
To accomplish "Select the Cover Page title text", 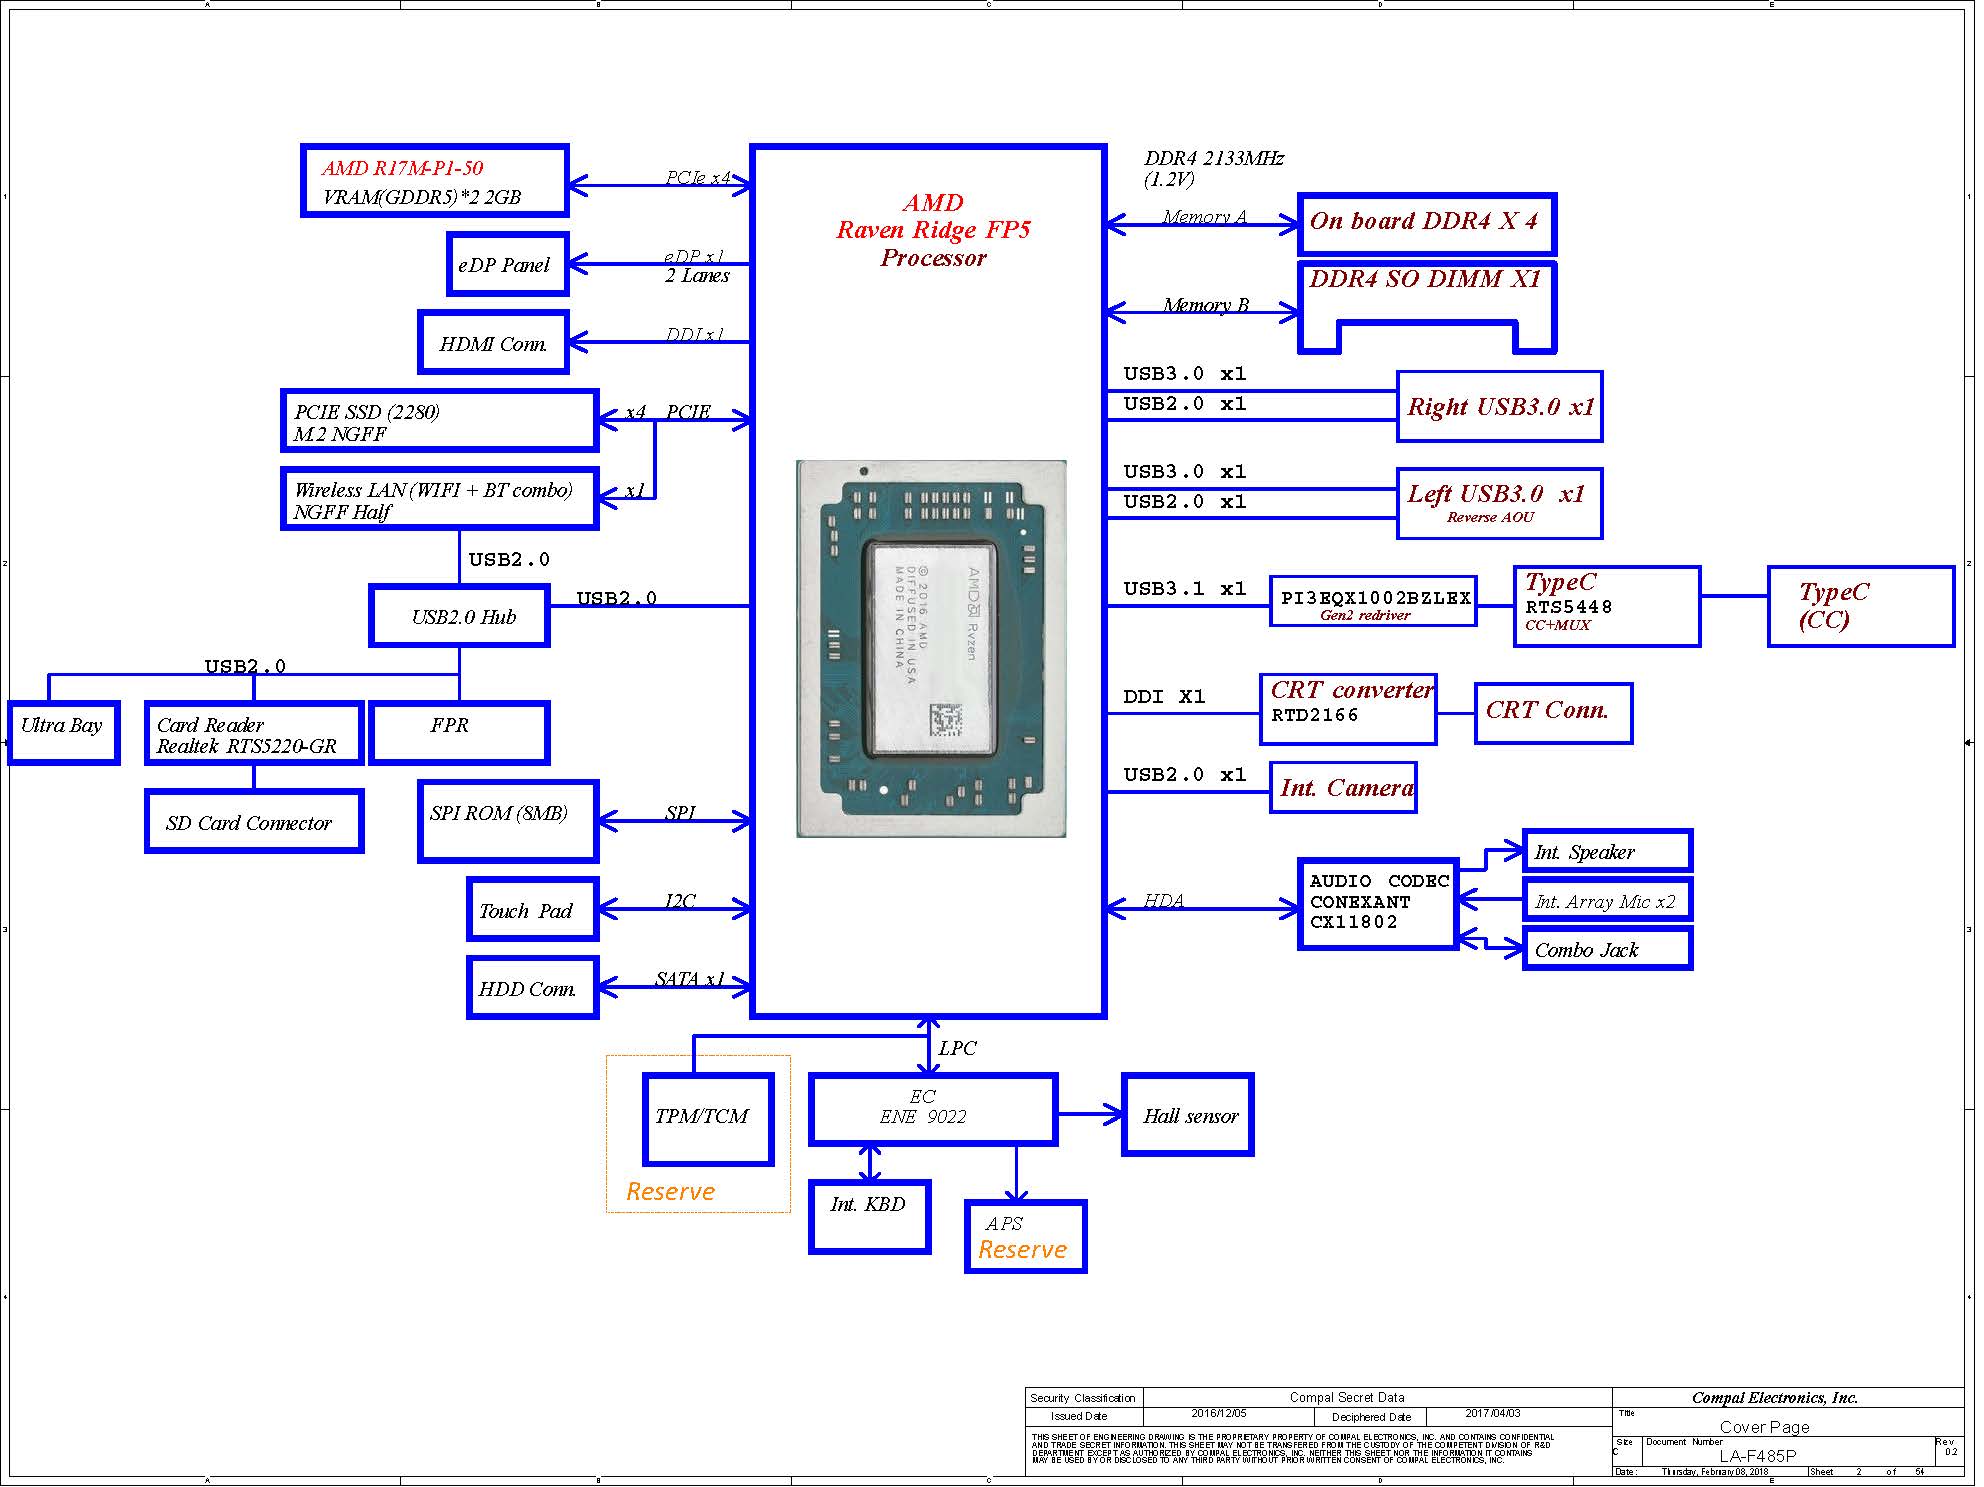I will pyautogui.click(x=1765, y=1427).
